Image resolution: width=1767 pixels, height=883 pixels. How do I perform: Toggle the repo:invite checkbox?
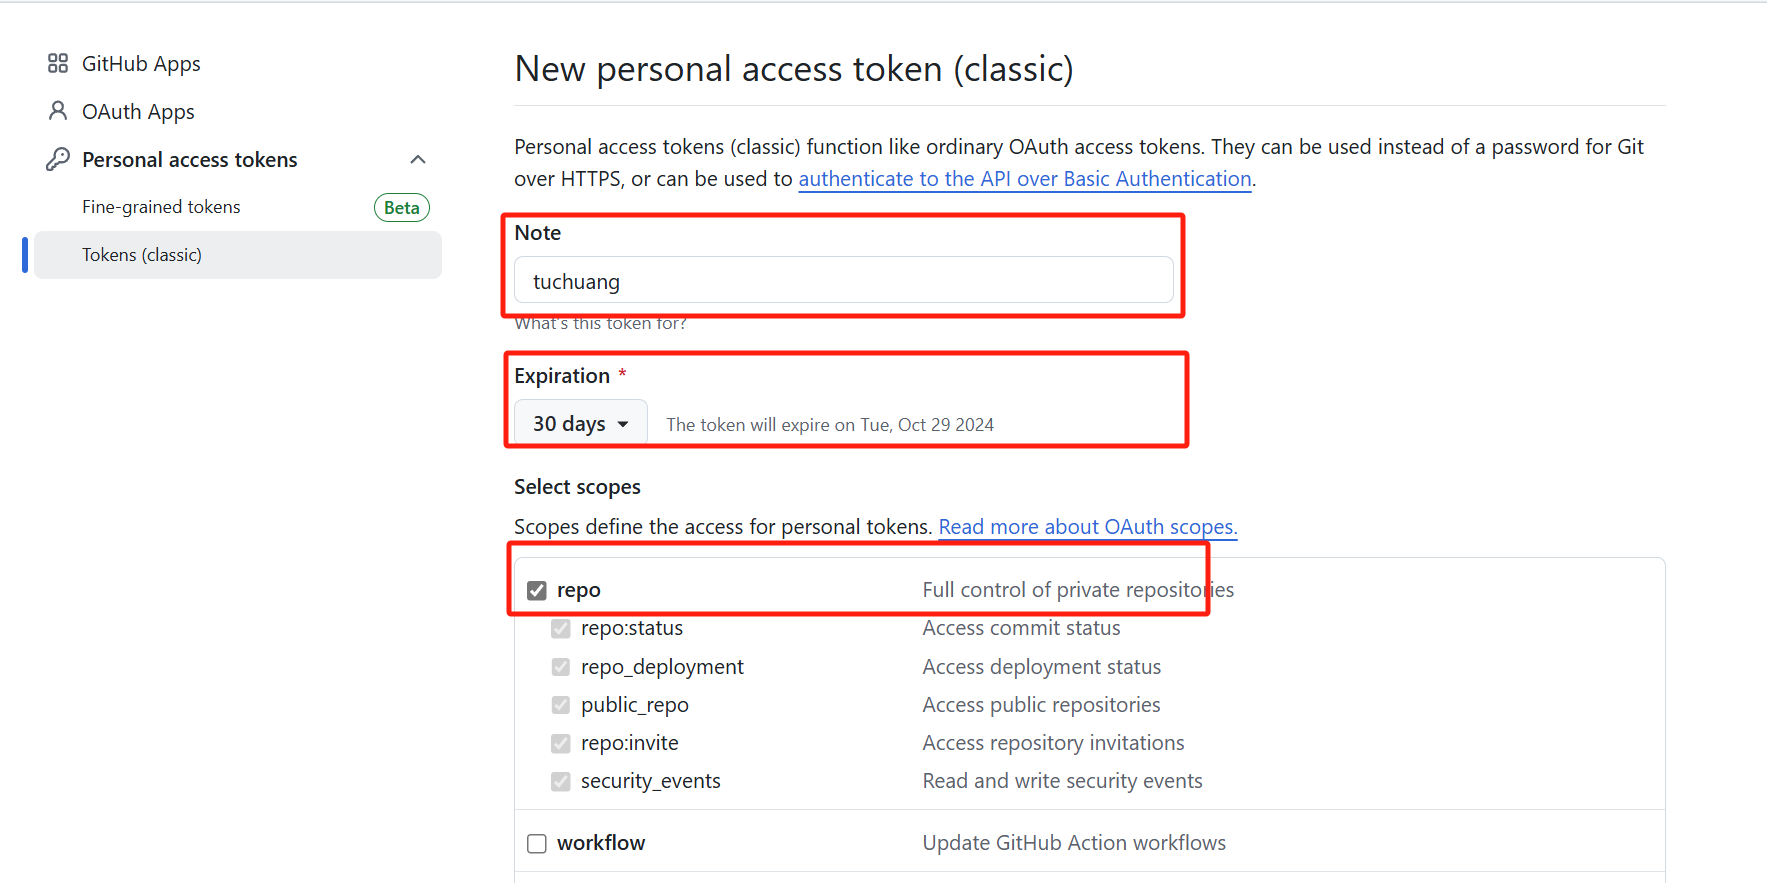(x=561, y=744)
